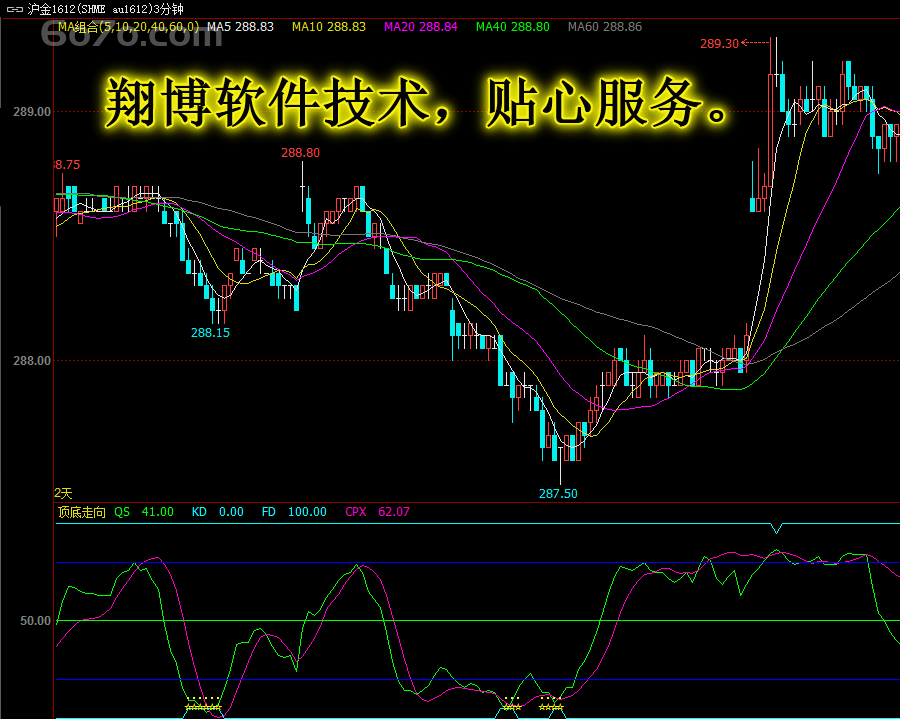Click the 50.00 indicator axis label
The width and height of the screenshot is (900, 719).
pos(36,621)
